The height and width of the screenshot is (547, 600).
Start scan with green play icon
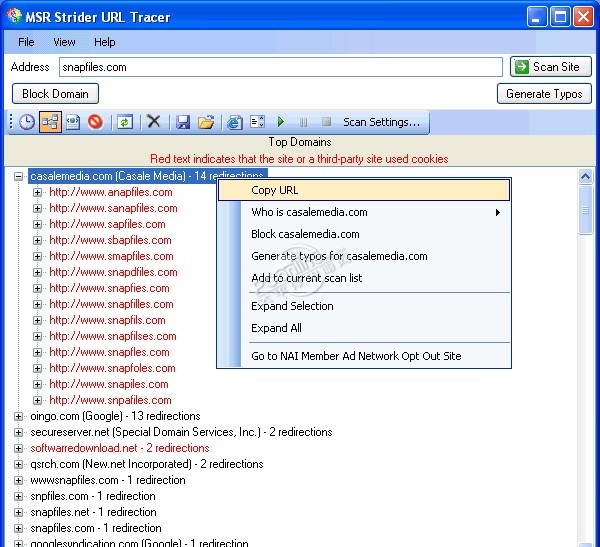pos(280,122)
